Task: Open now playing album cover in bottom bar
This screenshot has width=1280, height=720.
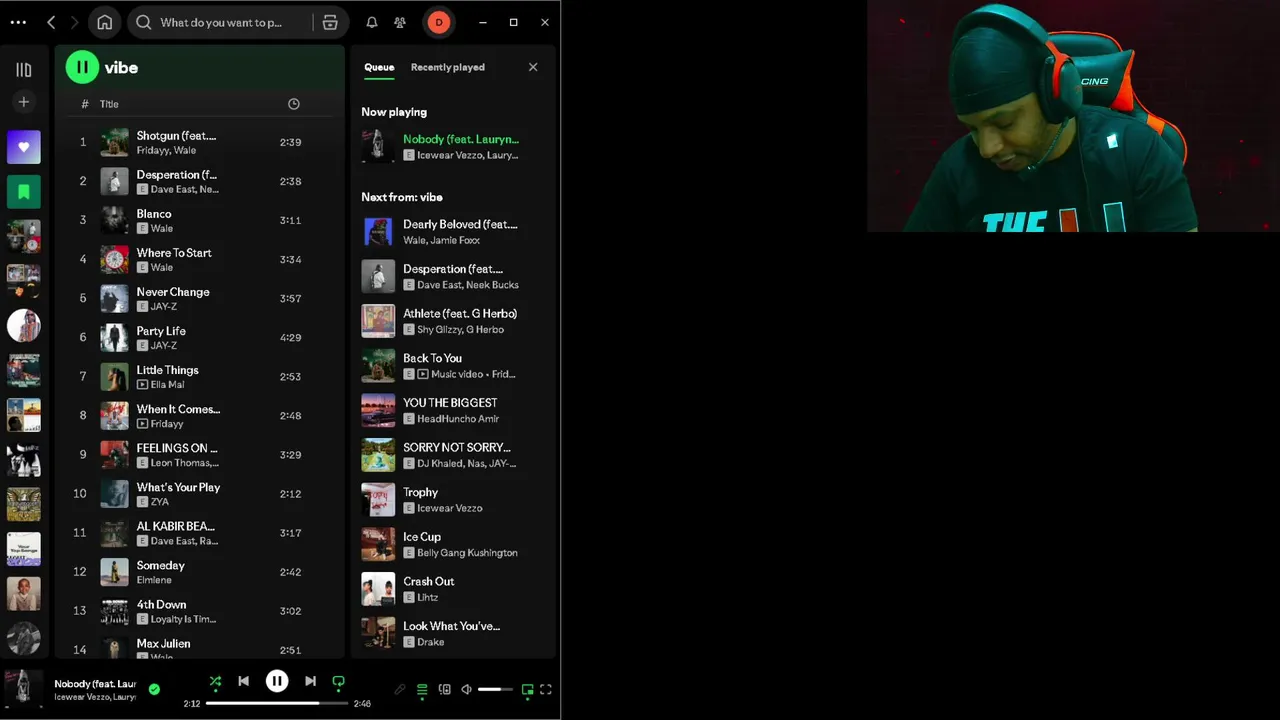Action: point(24,689)
